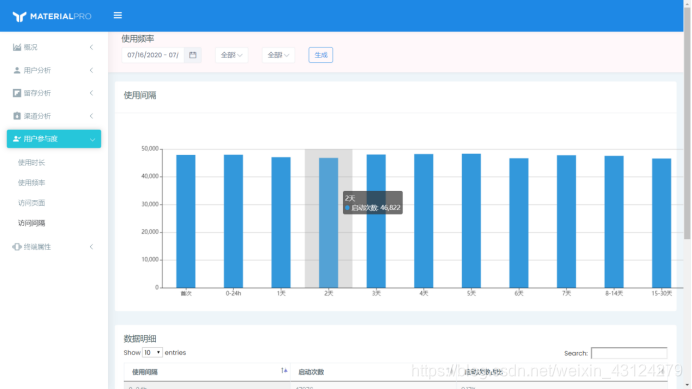
Task: Open 访问间隔 submenu item
Action: 31,223
